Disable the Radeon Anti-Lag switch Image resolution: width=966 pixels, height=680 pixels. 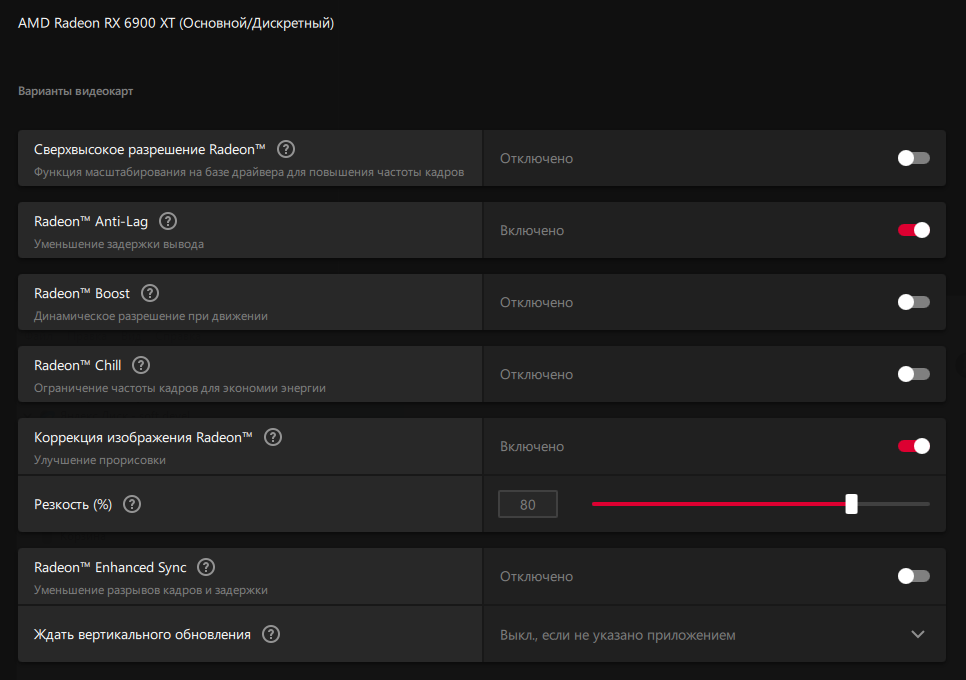(913, 230)
